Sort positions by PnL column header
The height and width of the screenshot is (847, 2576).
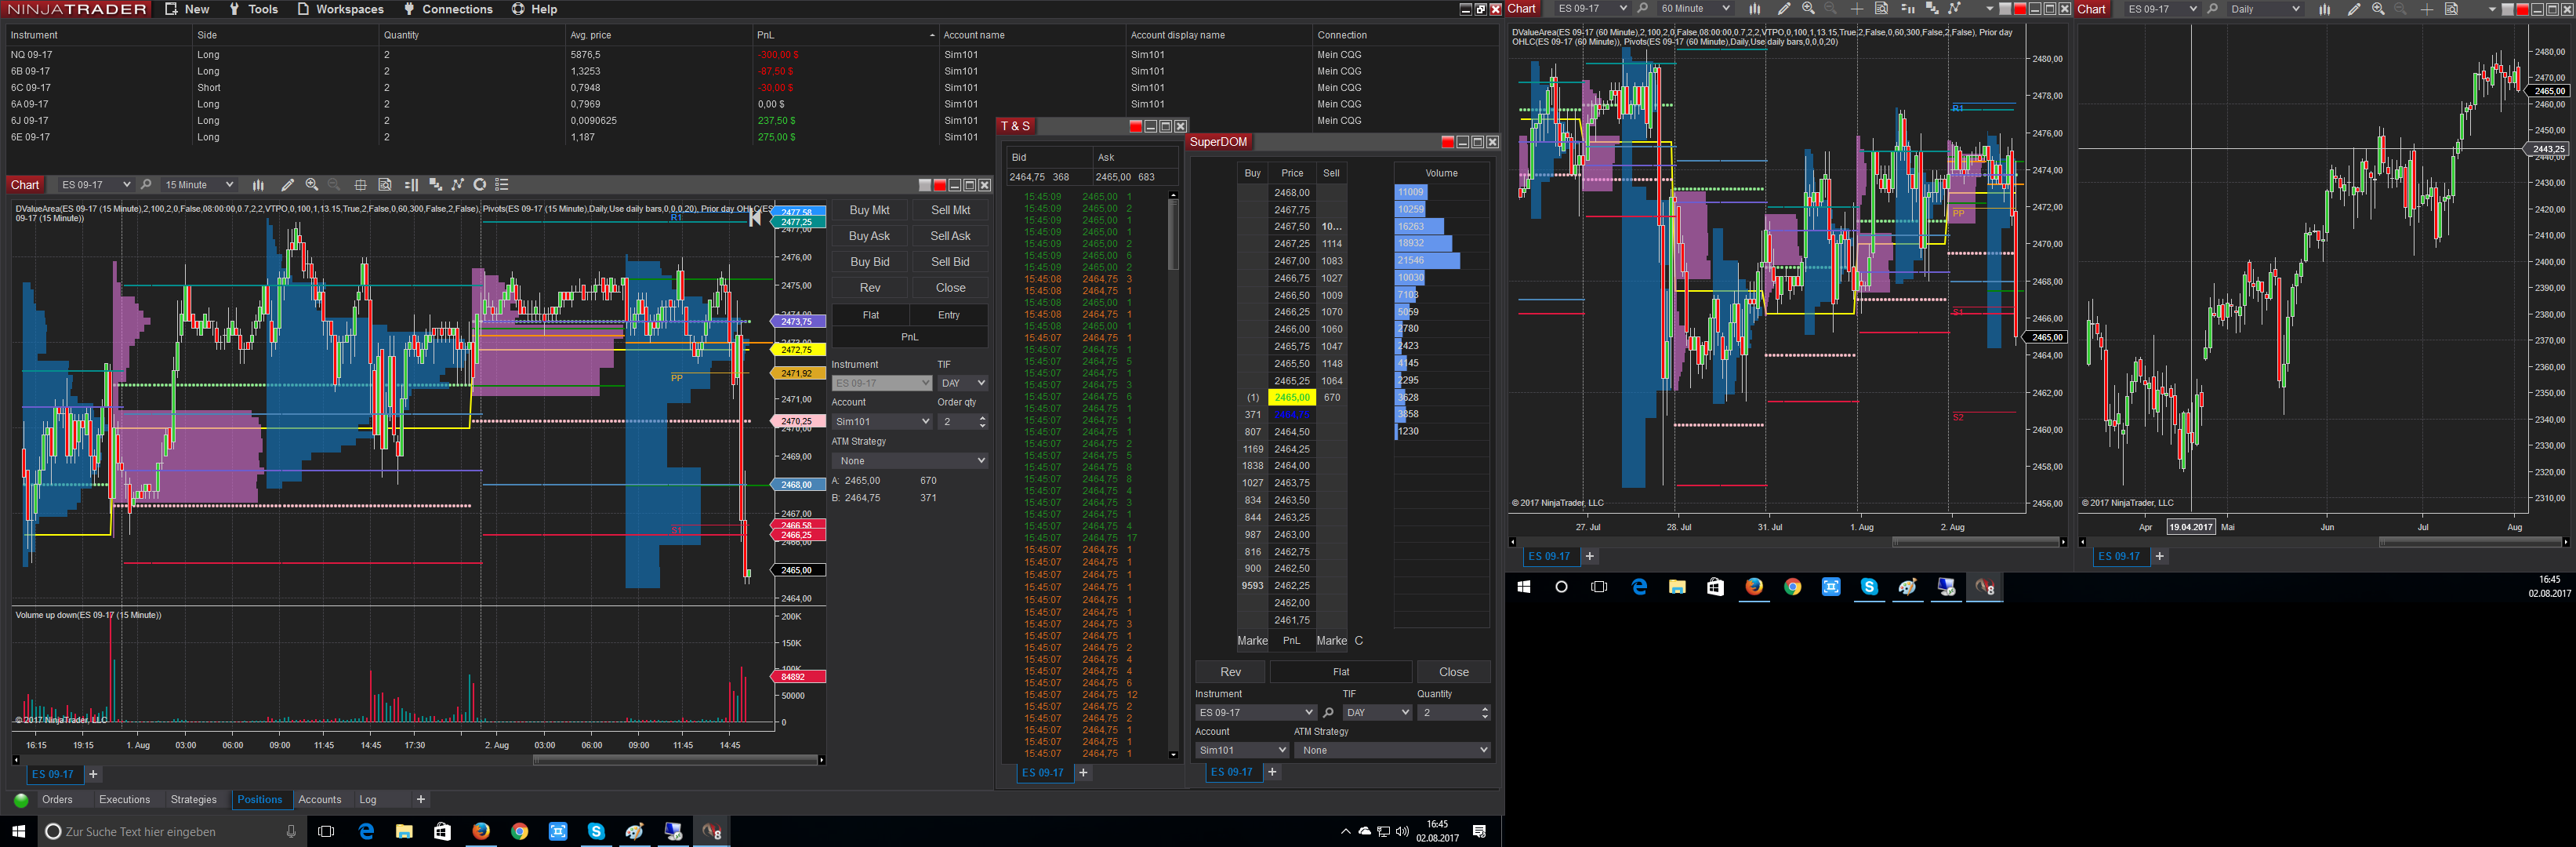coord(844,35)
